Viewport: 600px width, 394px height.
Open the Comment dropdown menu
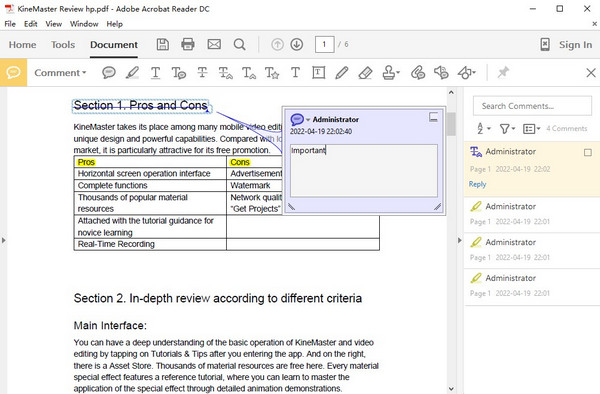pos(60,73)
